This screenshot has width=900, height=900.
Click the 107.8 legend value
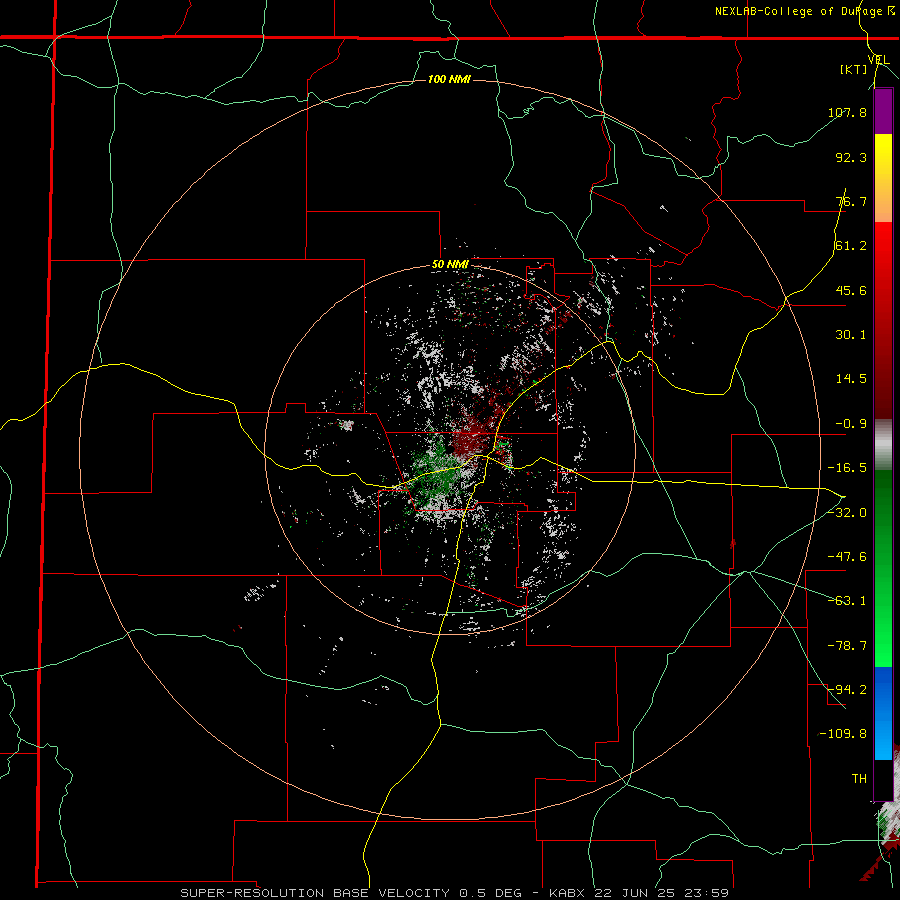pyautogui.click(x=847, y=112)
